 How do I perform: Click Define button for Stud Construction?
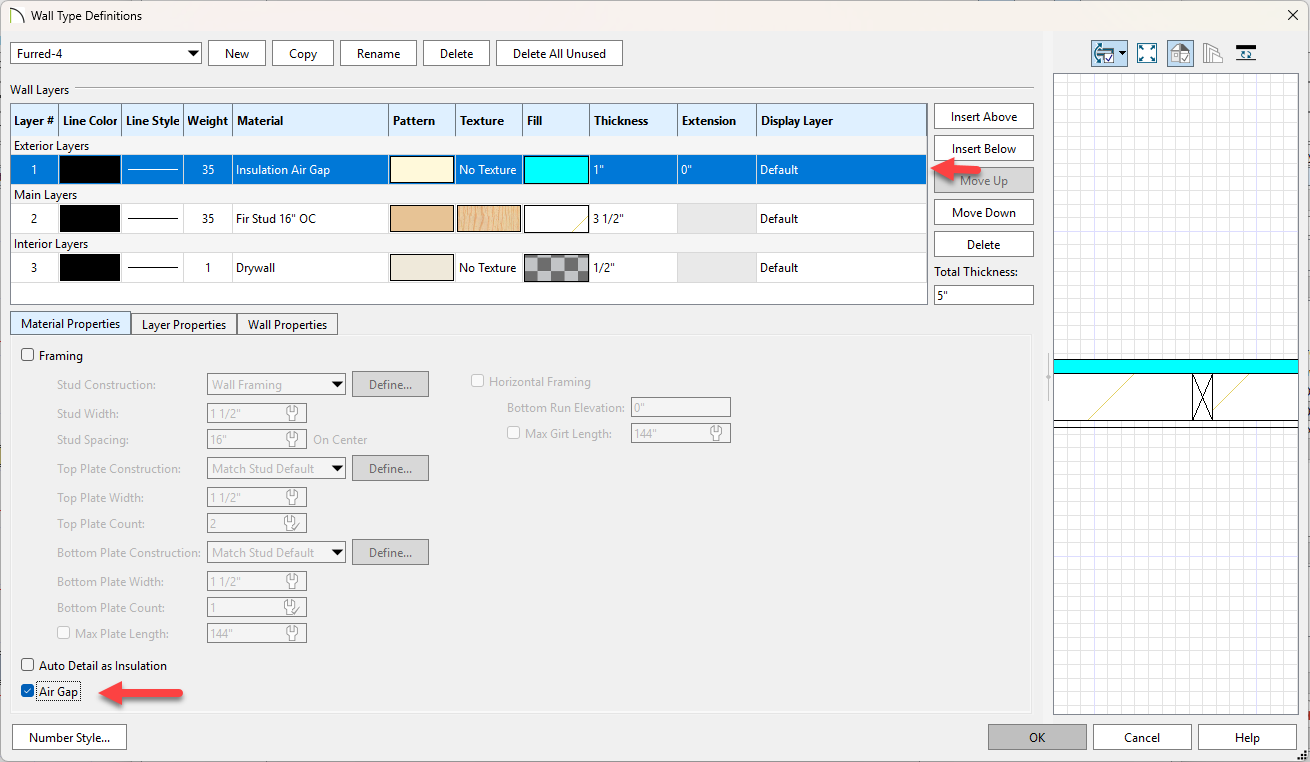[390, 384]
